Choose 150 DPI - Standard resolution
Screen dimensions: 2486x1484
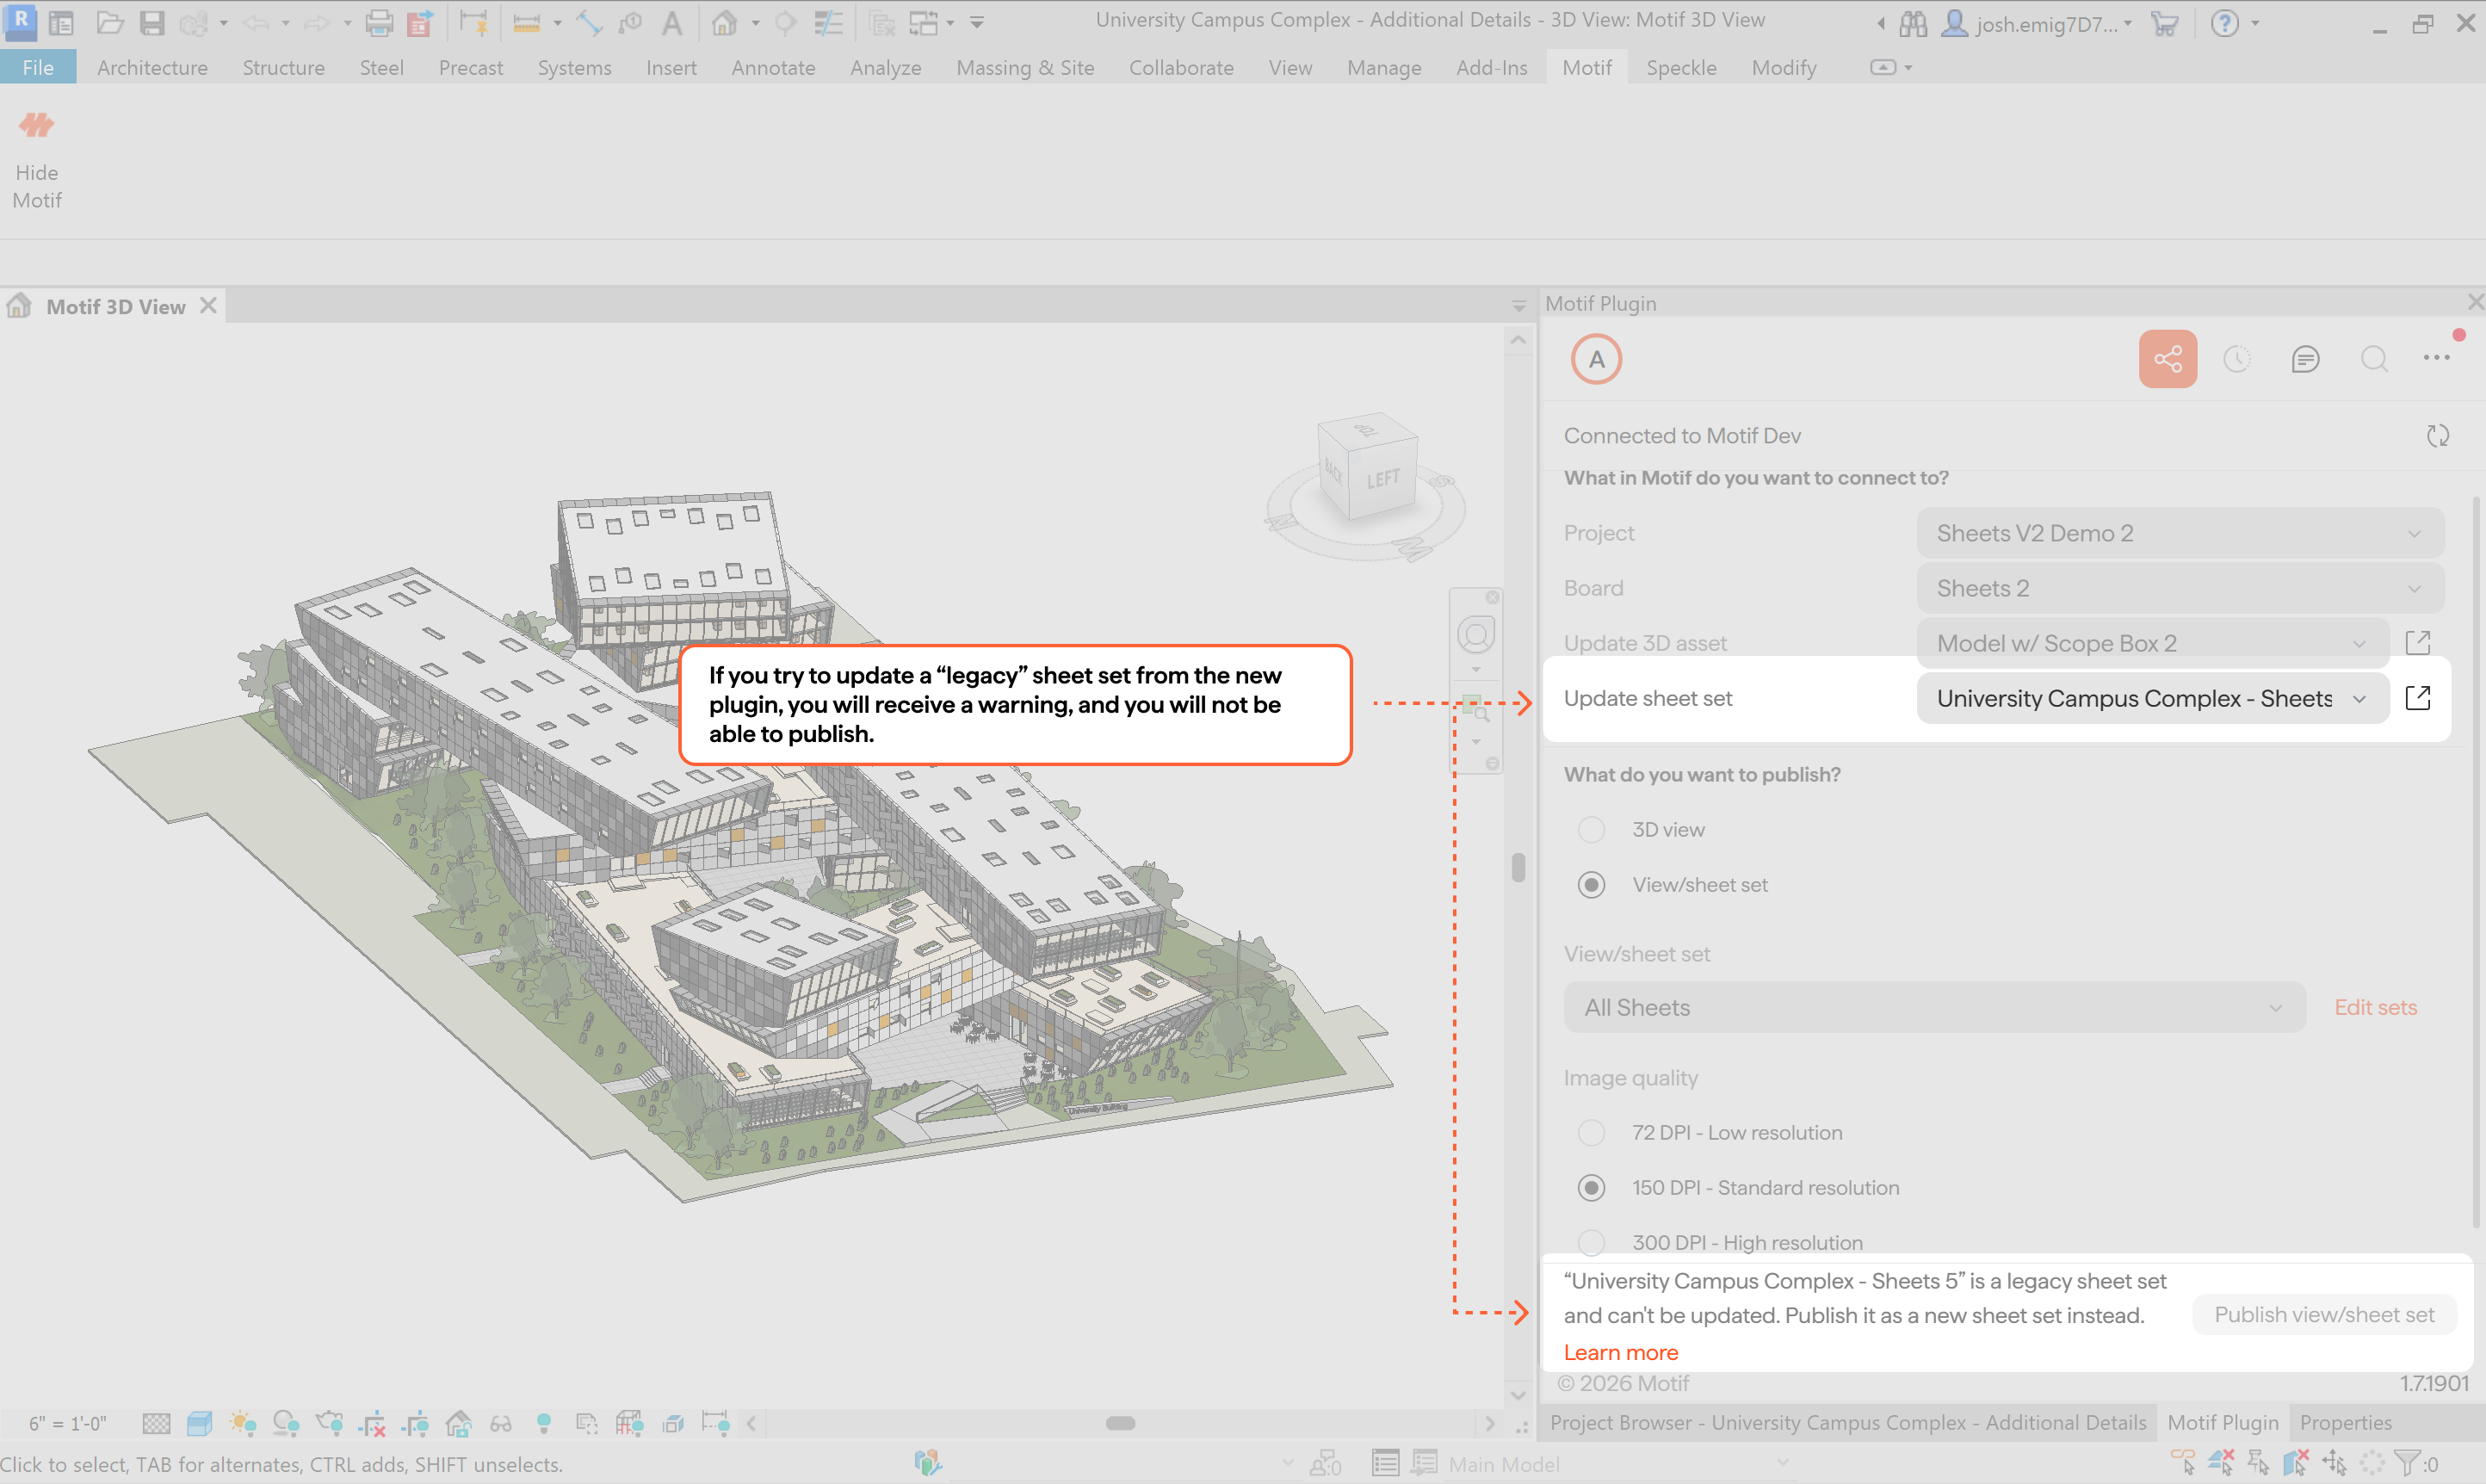click(1591, 1187)
